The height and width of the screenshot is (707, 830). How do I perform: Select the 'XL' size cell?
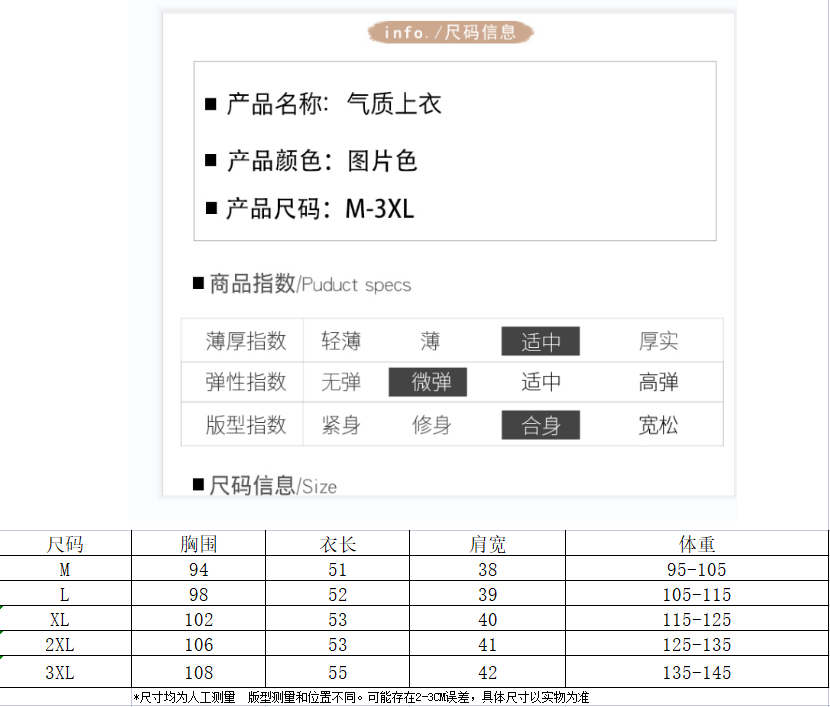(x=65, y=619)
